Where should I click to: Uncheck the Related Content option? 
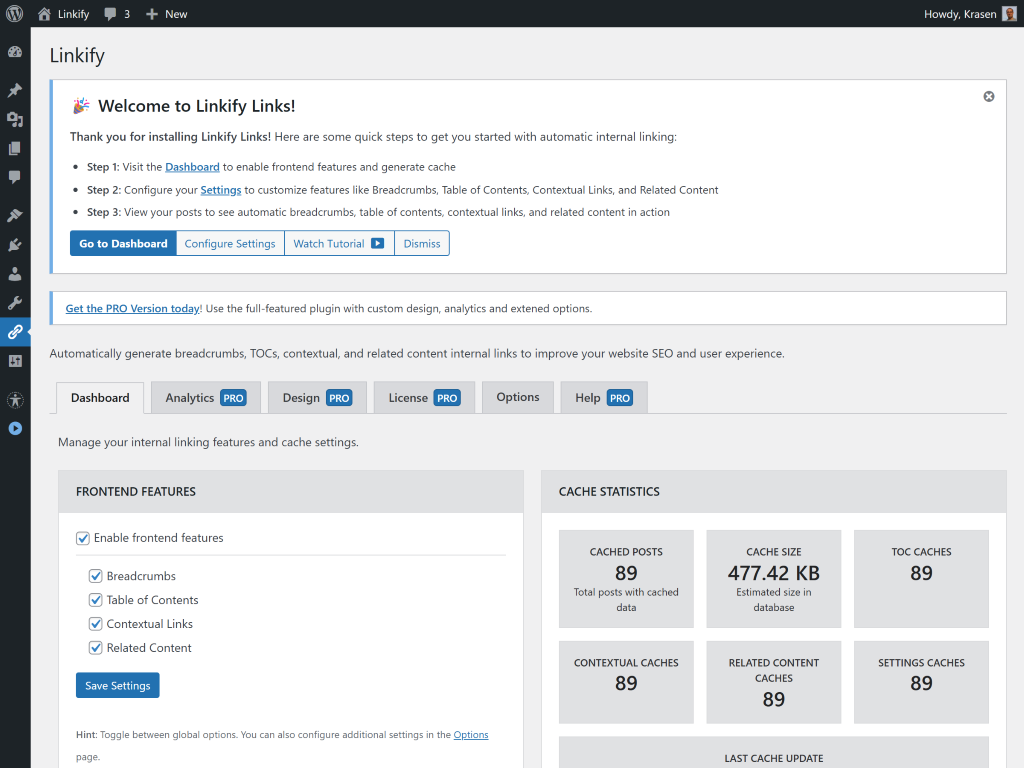click(95, 648)
